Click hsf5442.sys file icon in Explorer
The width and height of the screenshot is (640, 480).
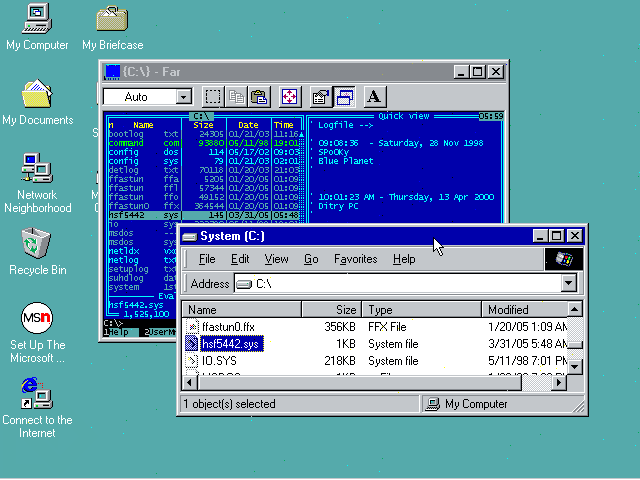pyautogui.click(x=191, y=344)
